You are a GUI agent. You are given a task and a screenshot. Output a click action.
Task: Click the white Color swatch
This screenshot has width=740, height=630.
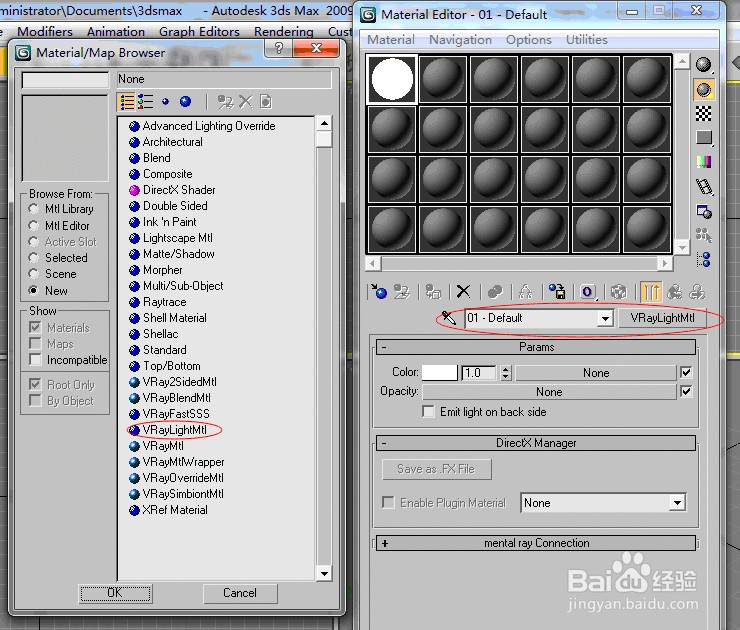coord(439,372)
